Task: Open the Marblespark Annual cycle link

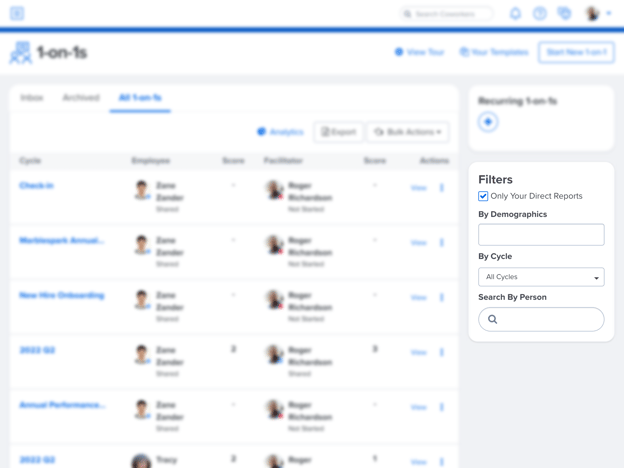Action: (x=62, y=240)
